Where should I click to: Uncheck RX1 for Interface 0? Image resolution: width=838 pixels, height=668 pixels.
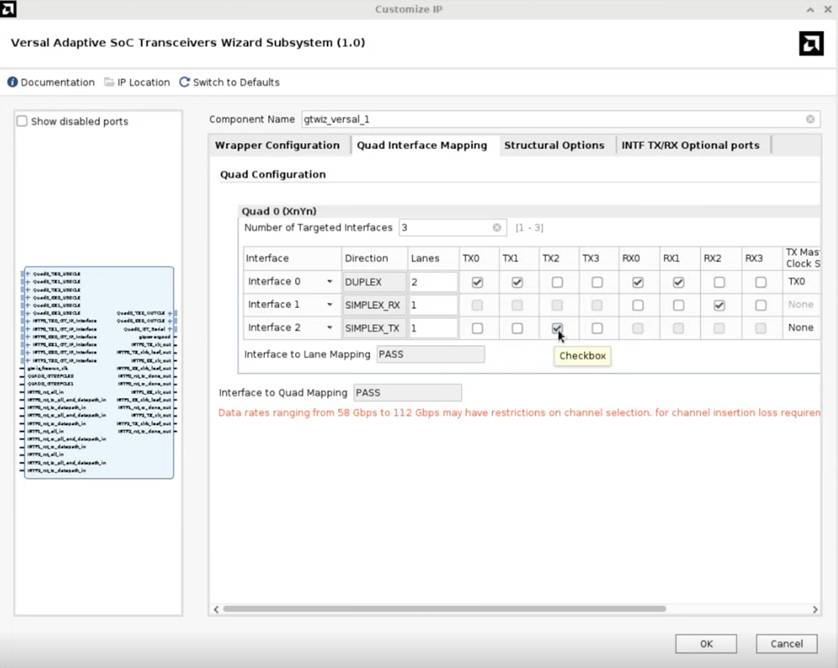[678, 282]
